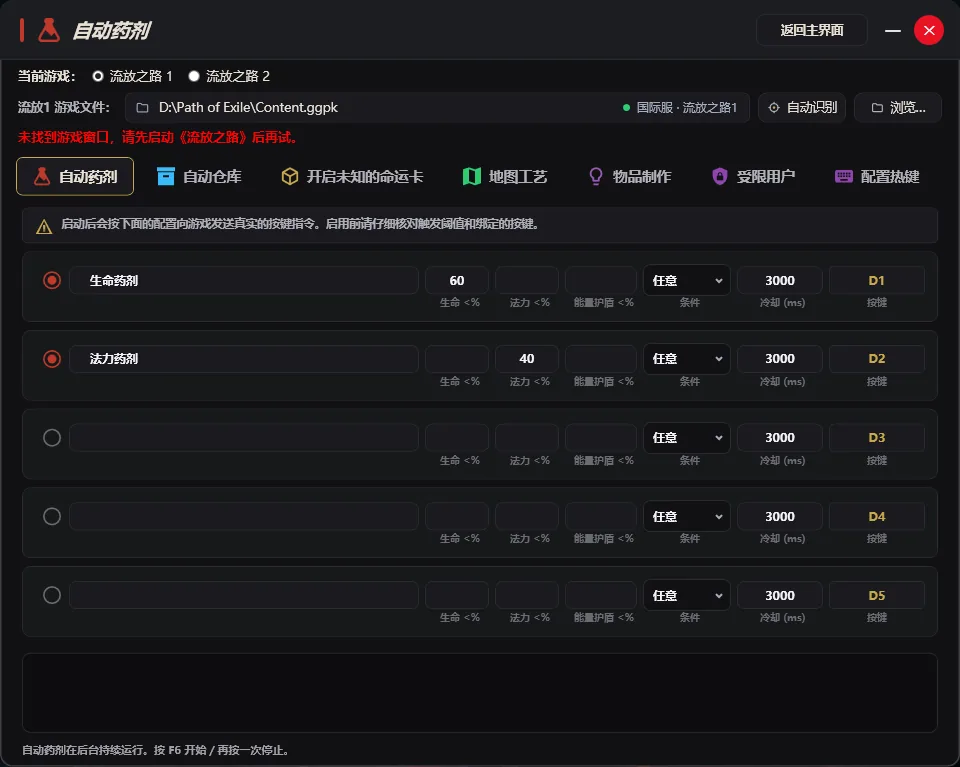The image size is (960, 767).
Task: Disable the 法力药剂 flask row toggle
Action: point(52,359)
